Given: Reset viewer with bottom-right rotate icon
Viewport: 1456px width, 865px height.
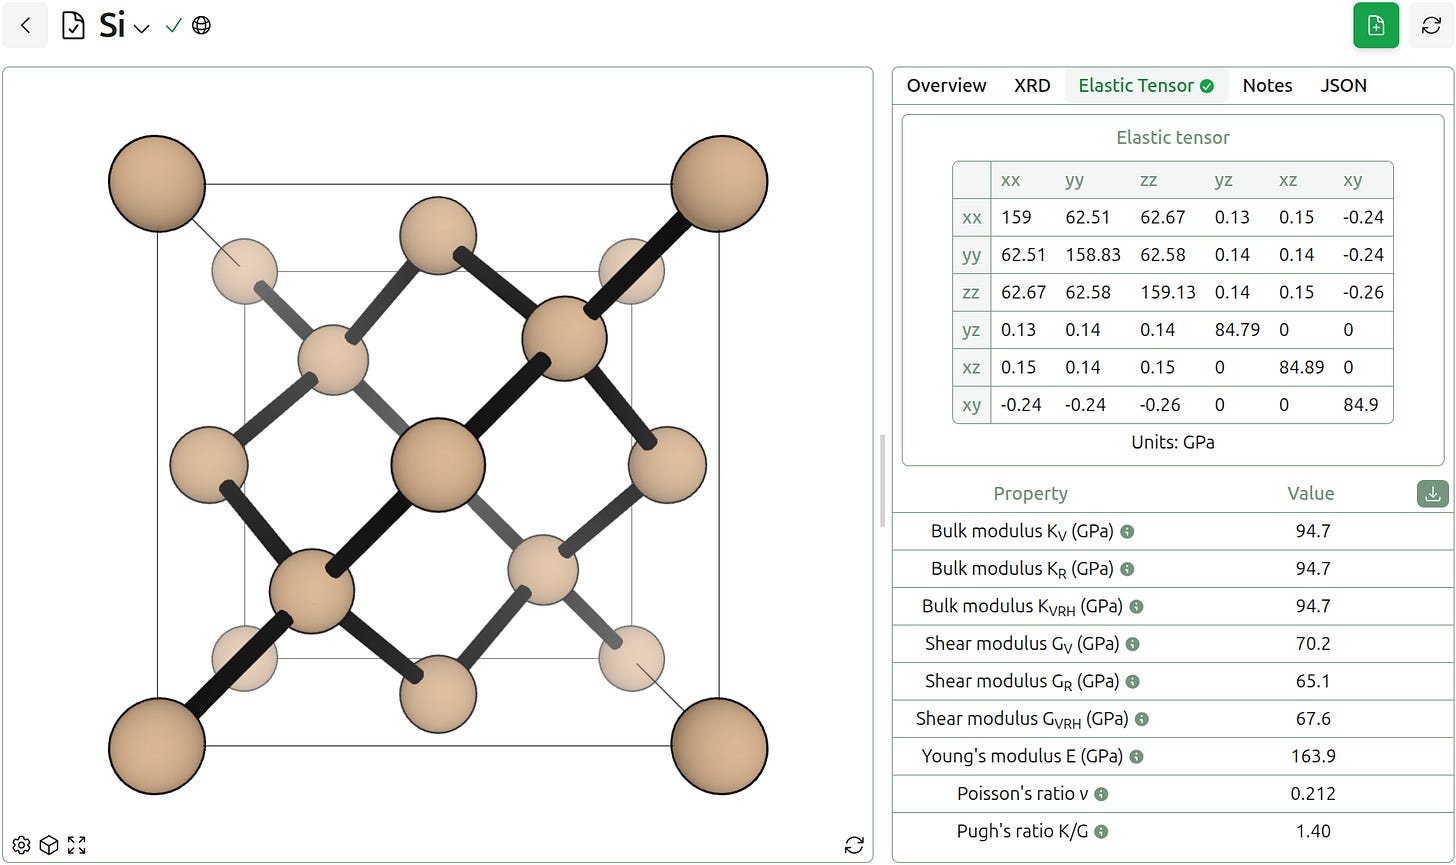Looking at the screenshot, I should [x=854, y=845].
